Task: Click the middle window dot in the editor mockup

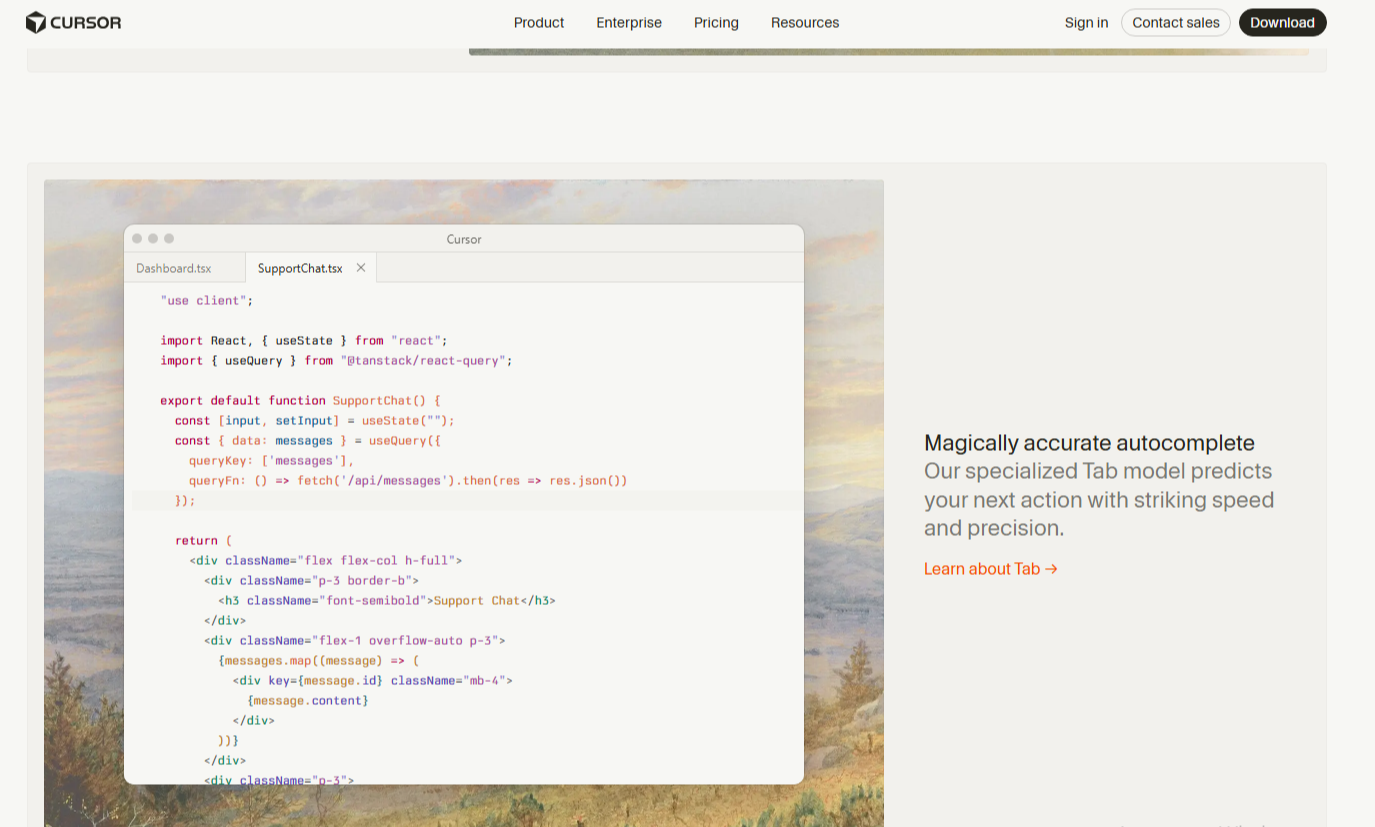Action: click(153, 238)
